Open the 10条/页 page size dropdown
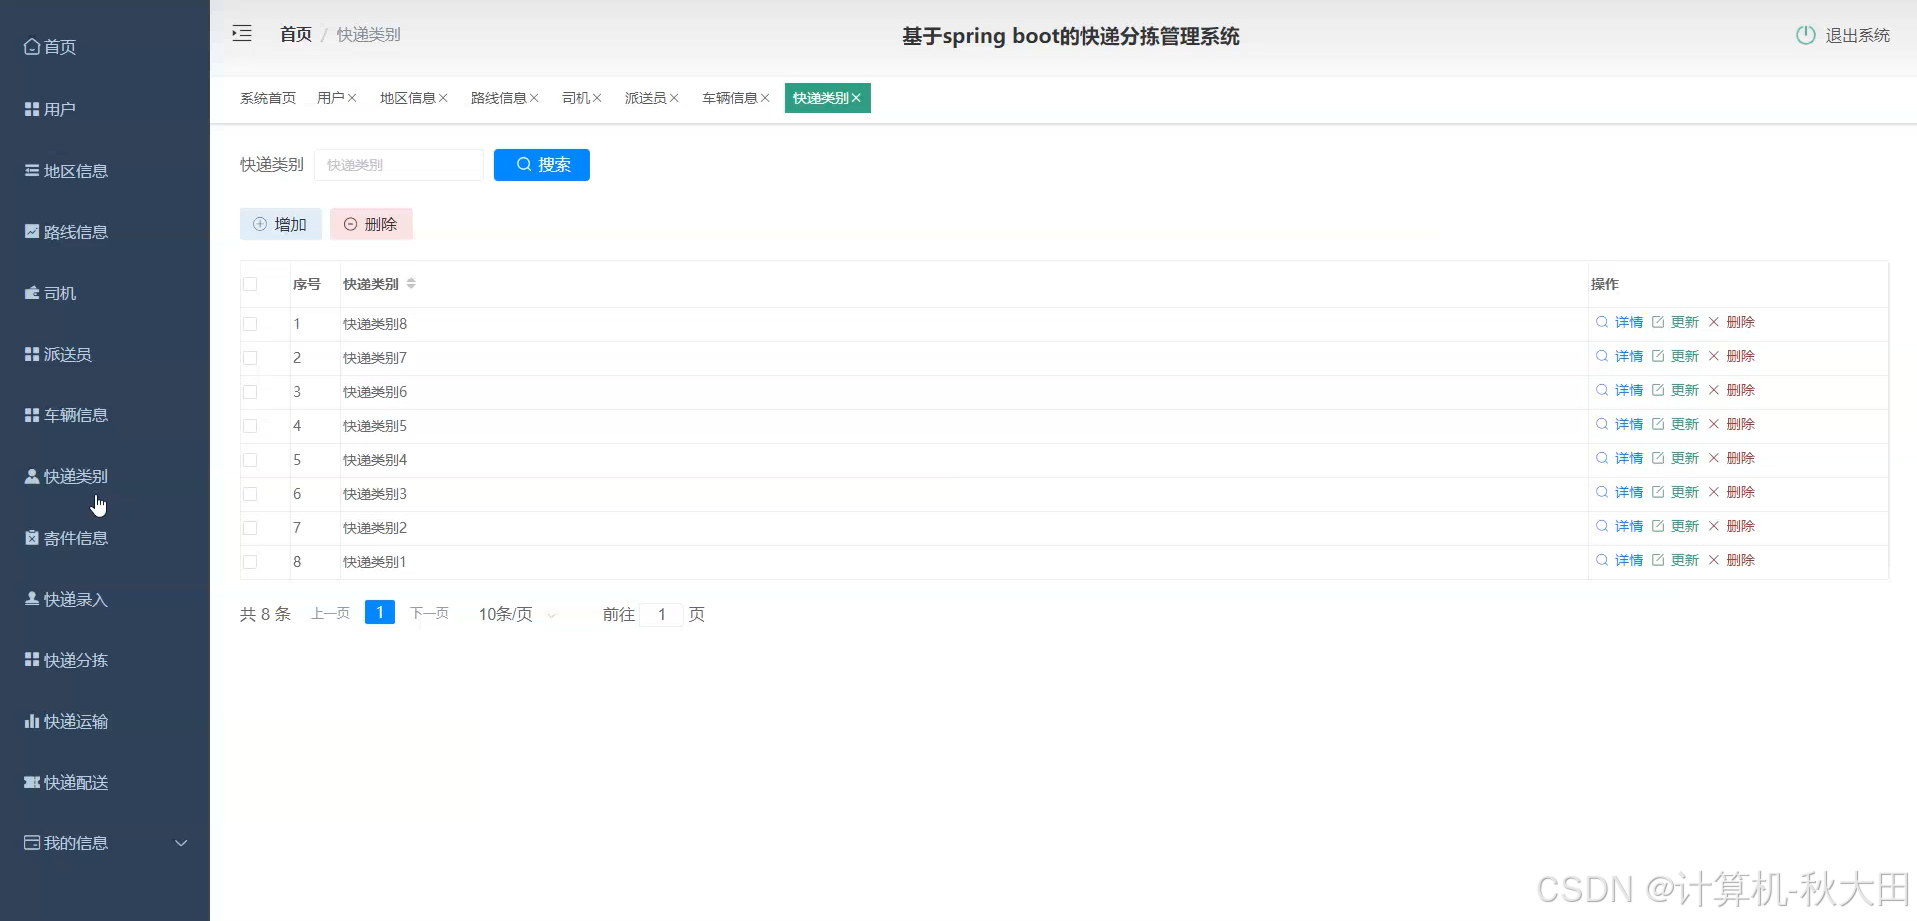 (x=518, y=614)
